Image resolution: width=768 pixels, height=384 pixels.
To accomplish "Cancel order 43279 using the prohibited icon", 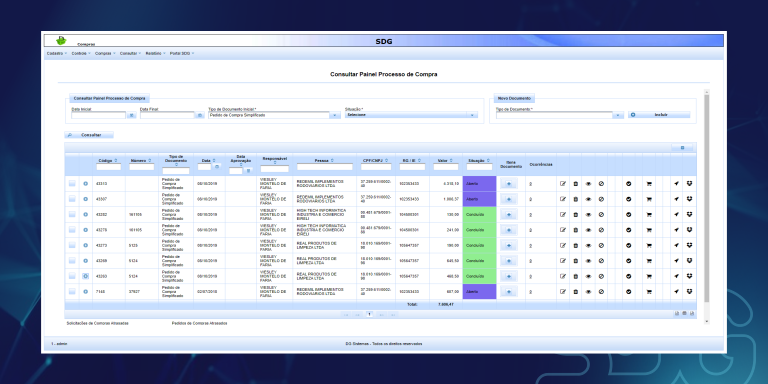I will pos(601,230).
